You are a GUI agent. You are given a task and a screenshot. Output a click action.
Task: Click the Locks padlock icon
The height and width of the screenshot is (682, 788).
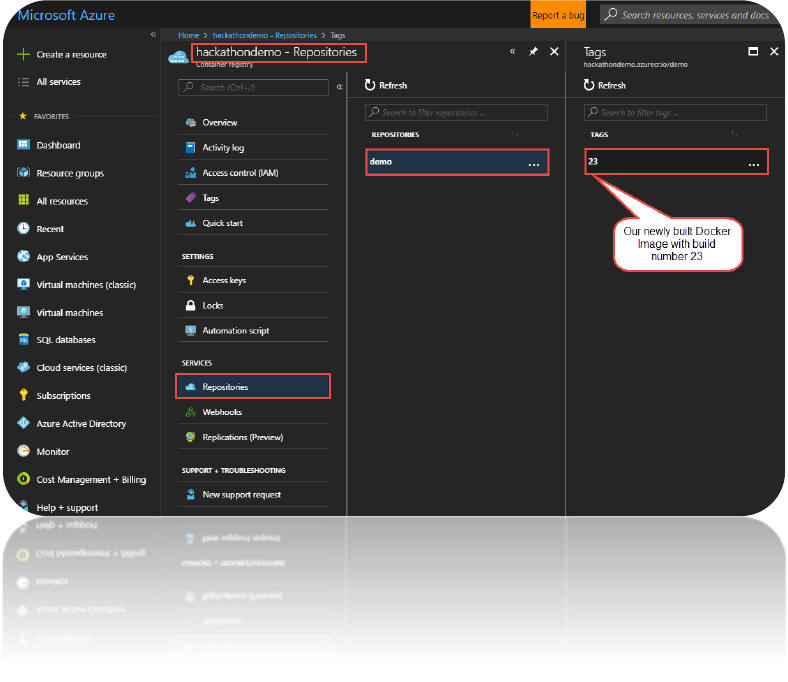(190, 305)
